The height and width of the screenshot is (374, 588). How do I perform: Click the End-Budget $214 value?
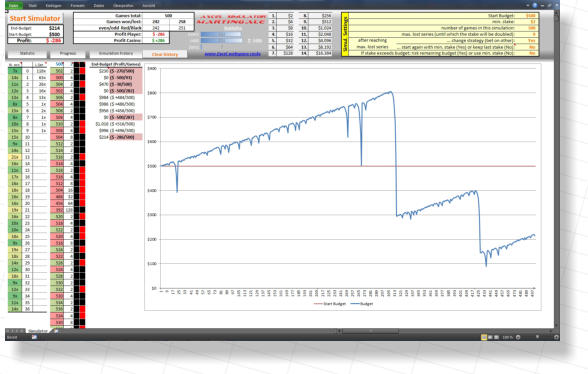[54, 28]
